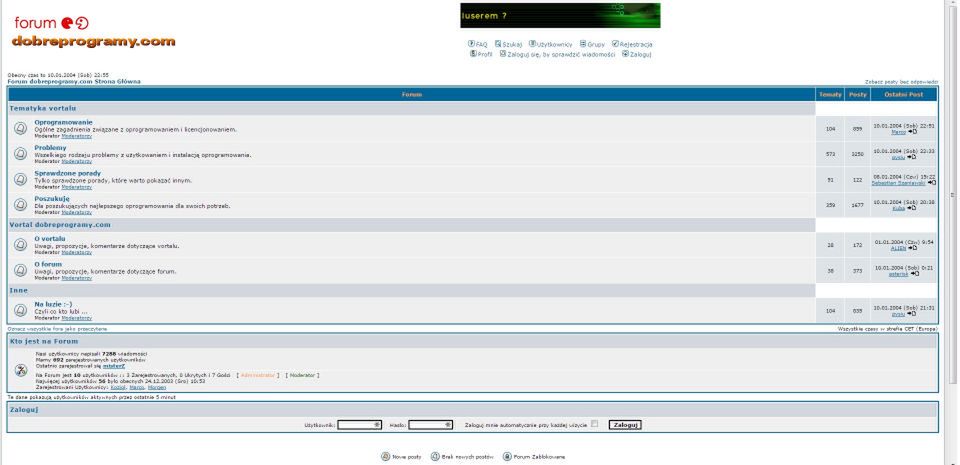Screen dimensions: 960x465
Task: Open the Szukaj search page
Action: [512, 45]
